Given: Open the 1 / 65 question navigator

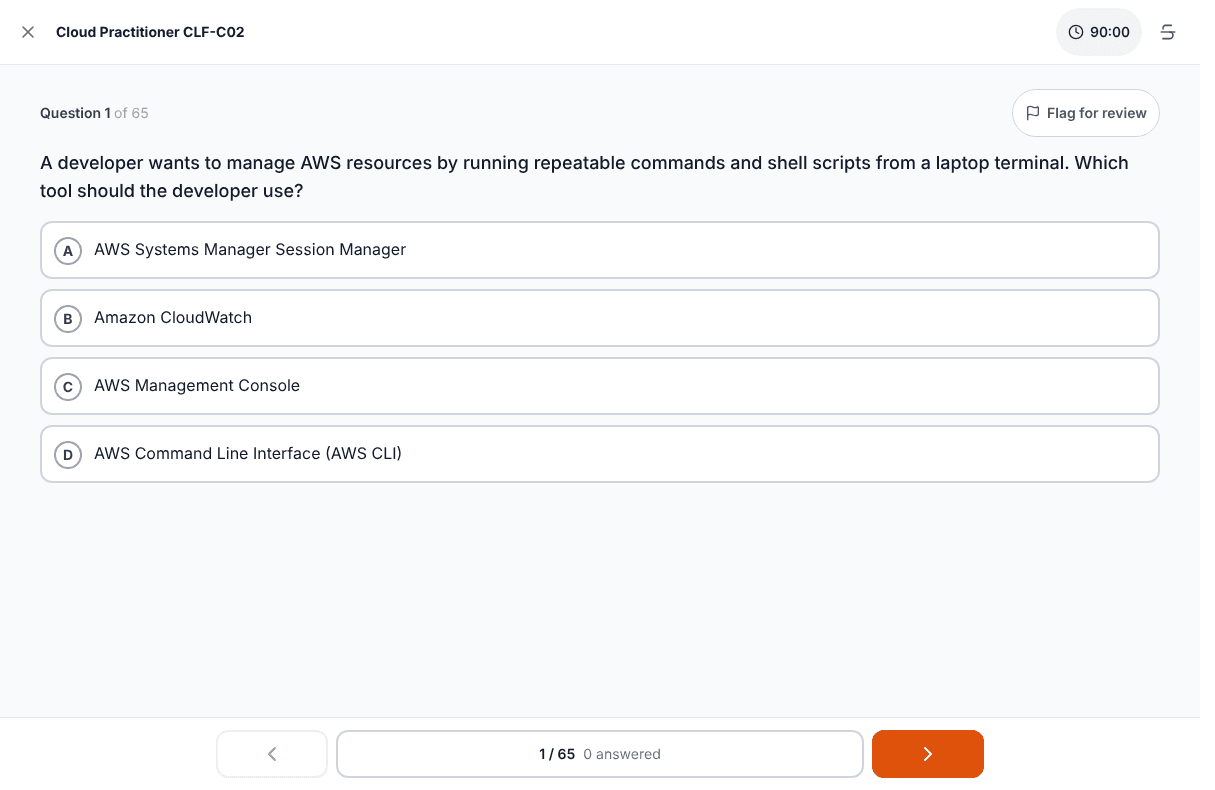Looking at the screenshot, I should tap(600, 754).
